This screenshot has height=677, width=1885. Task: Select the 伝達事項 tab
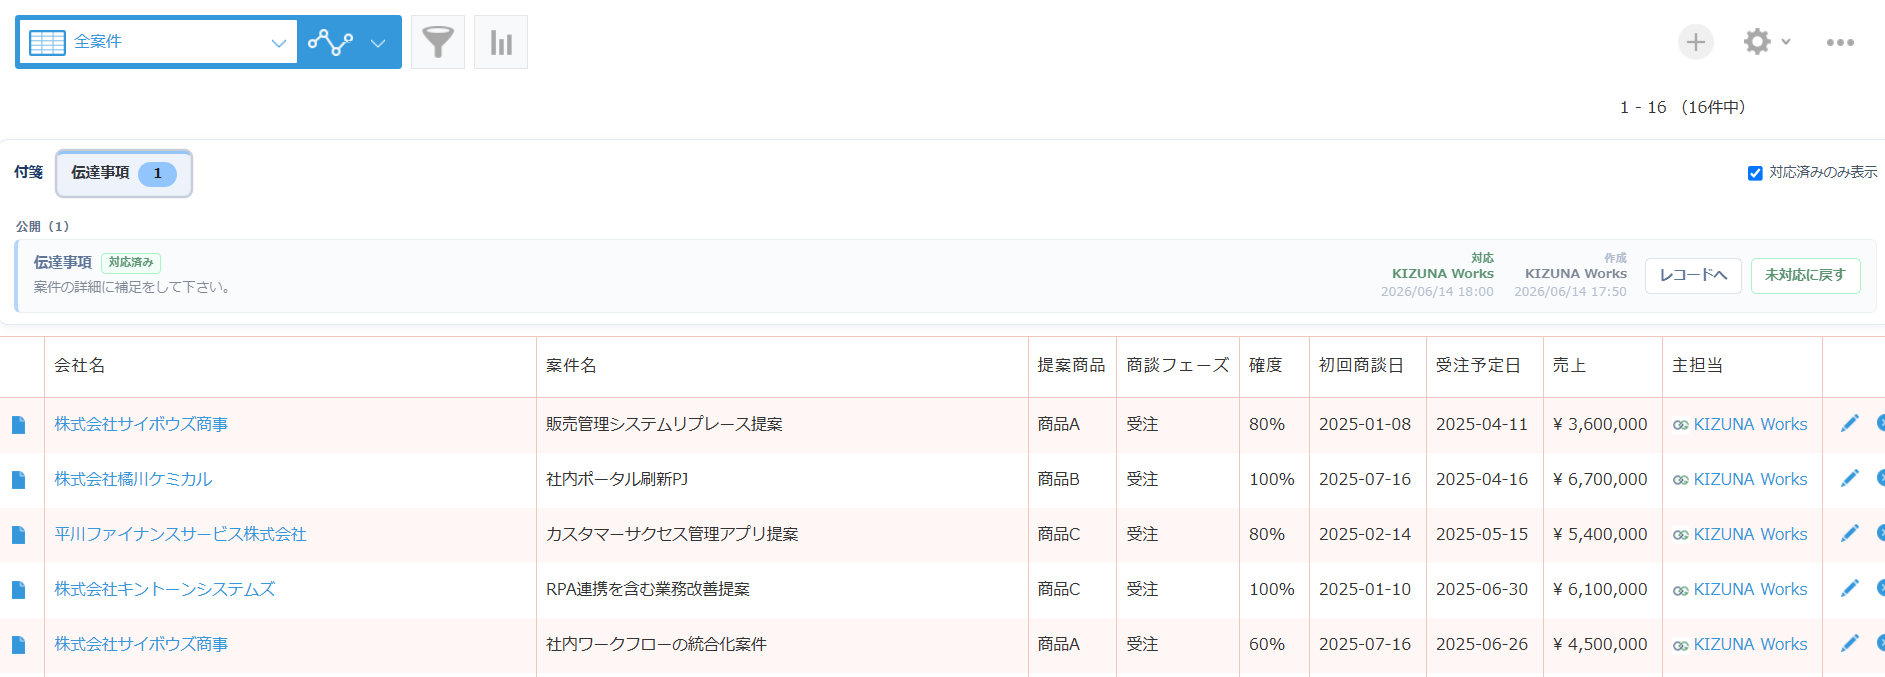pyautogui.click(x=124, y=173)
